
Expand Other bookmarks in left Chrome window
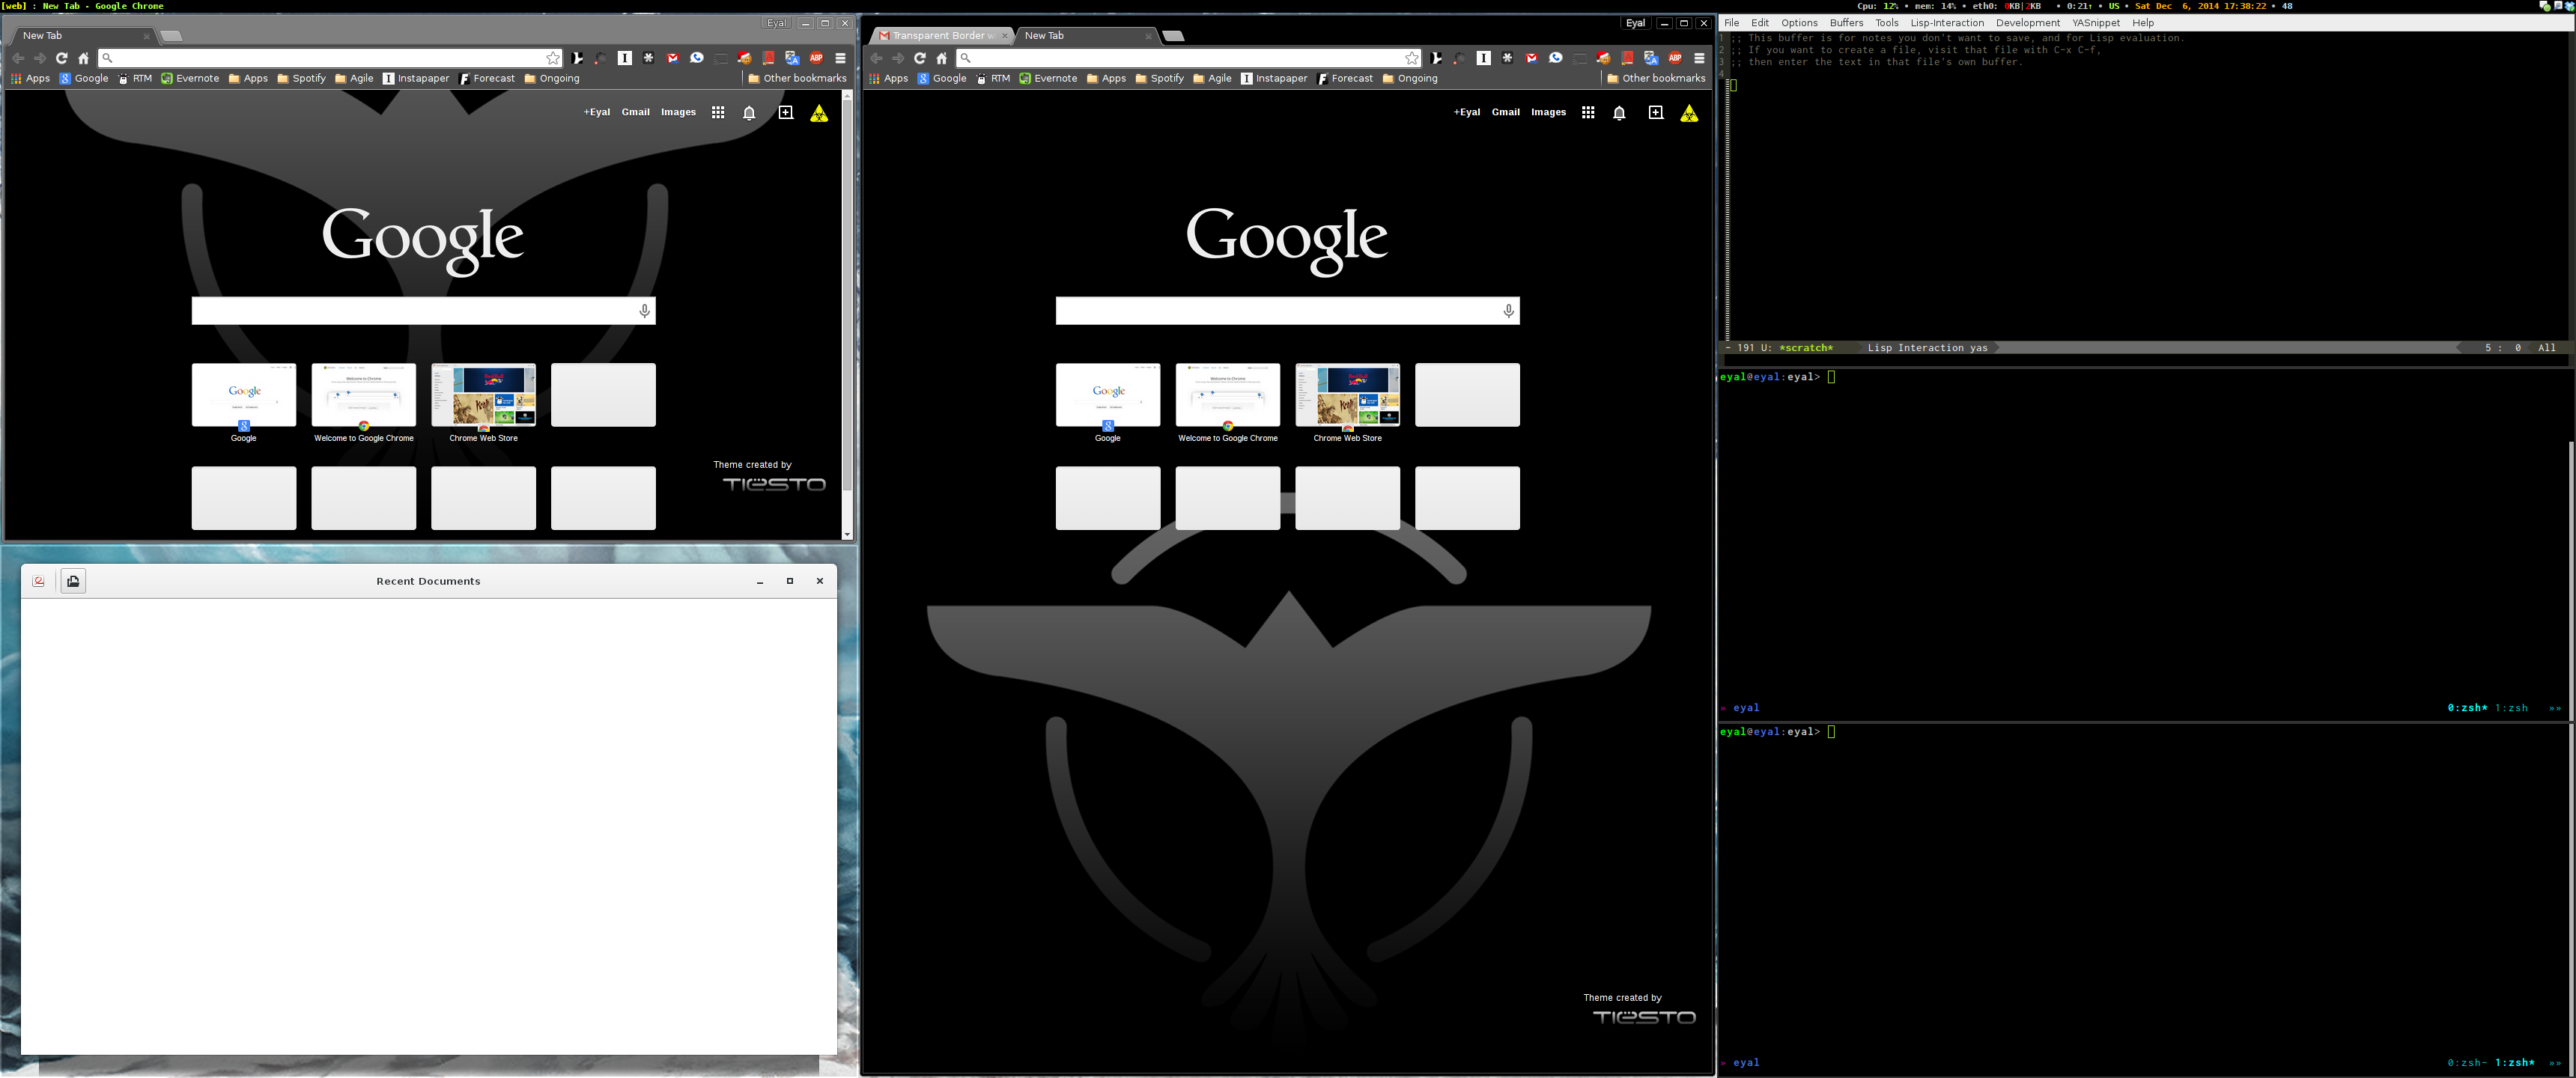(797, 78)
